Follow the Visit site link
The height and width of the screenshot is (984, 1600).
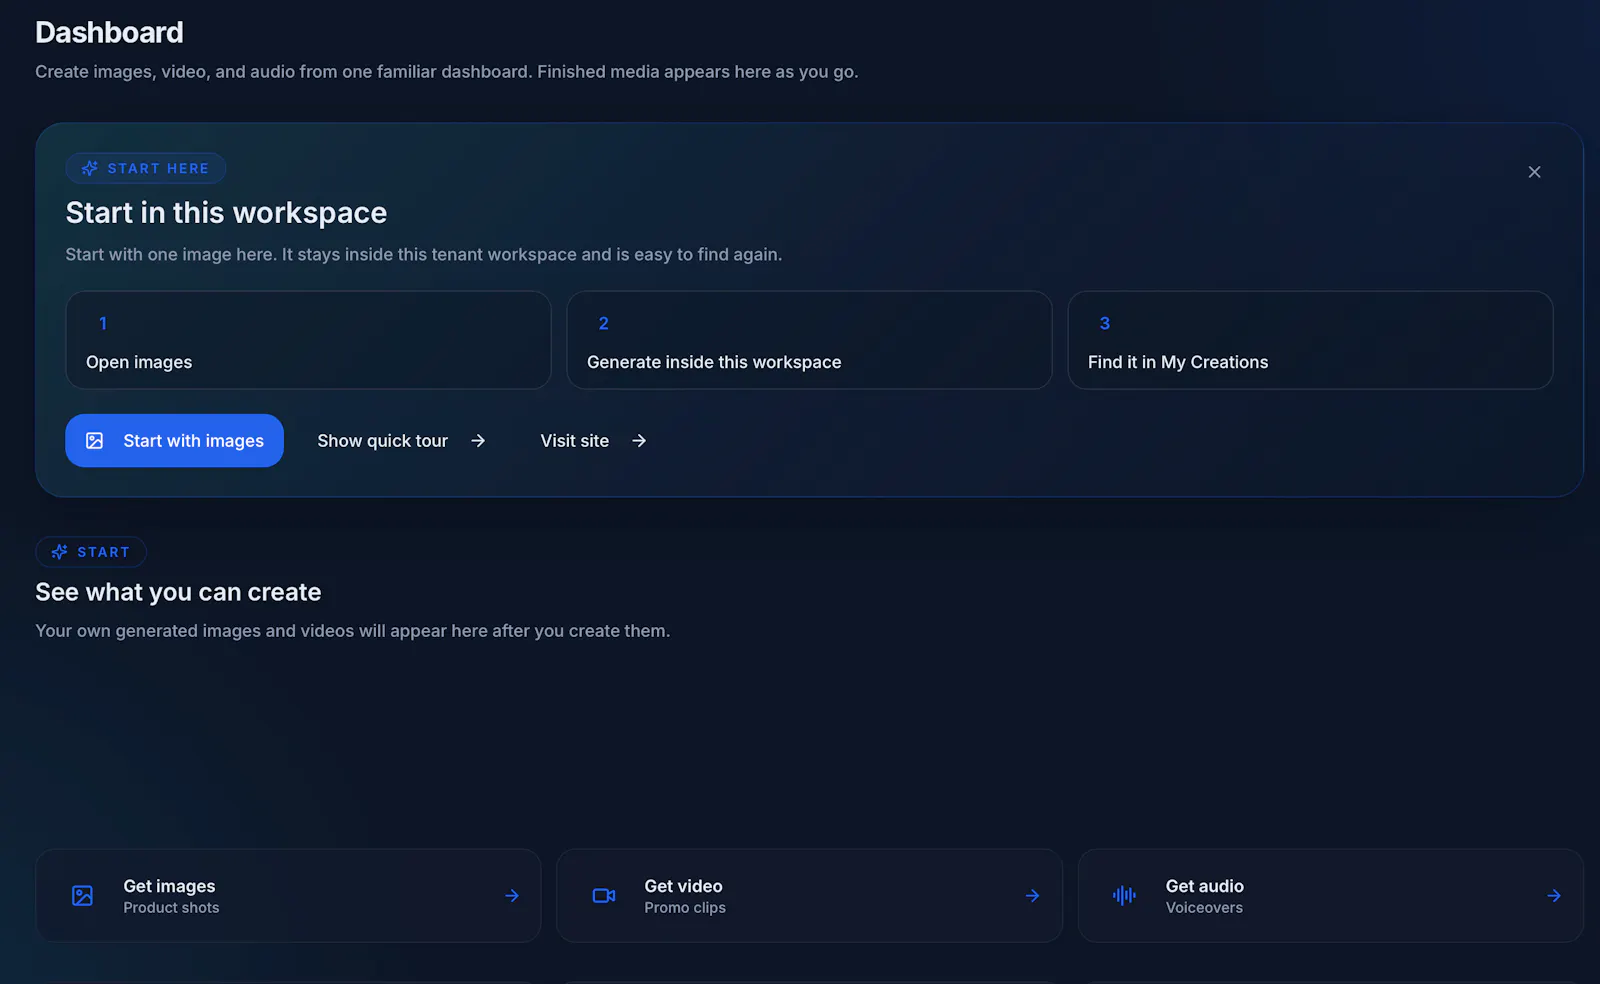[x=593, y=441]
